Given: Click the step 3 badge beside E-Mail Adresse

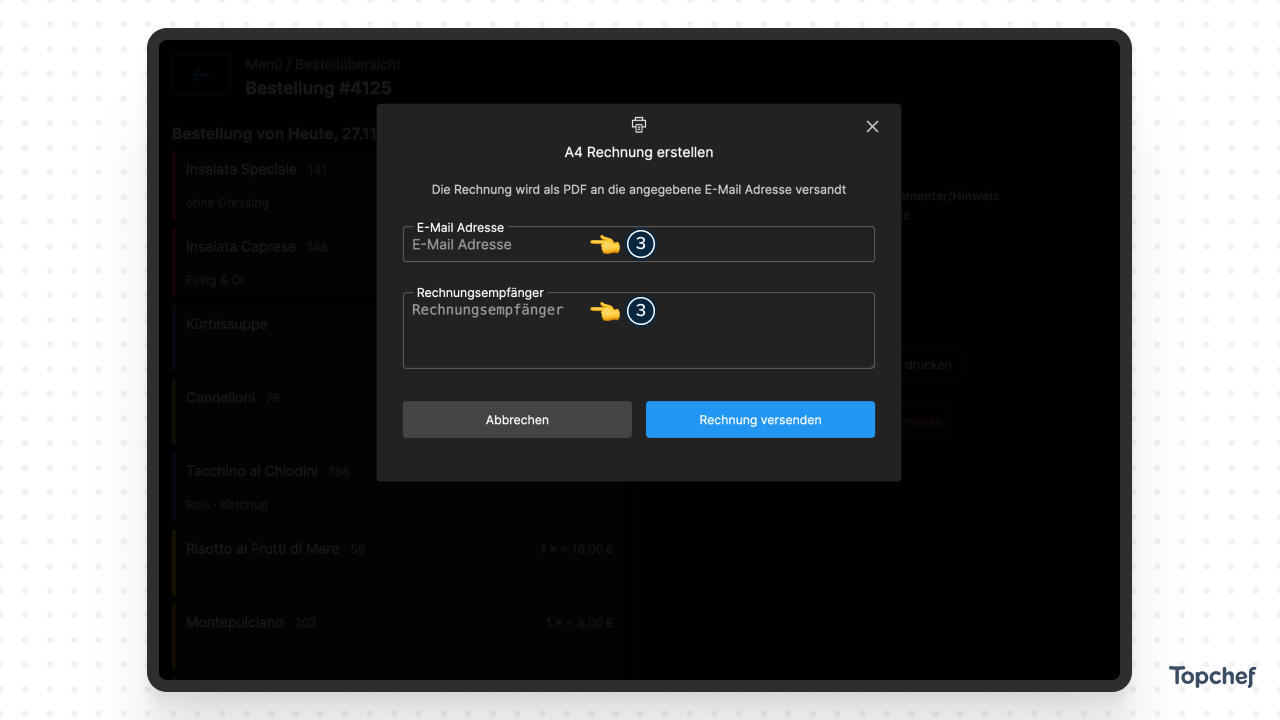Looking at the screenshot, I should (641, 244).
